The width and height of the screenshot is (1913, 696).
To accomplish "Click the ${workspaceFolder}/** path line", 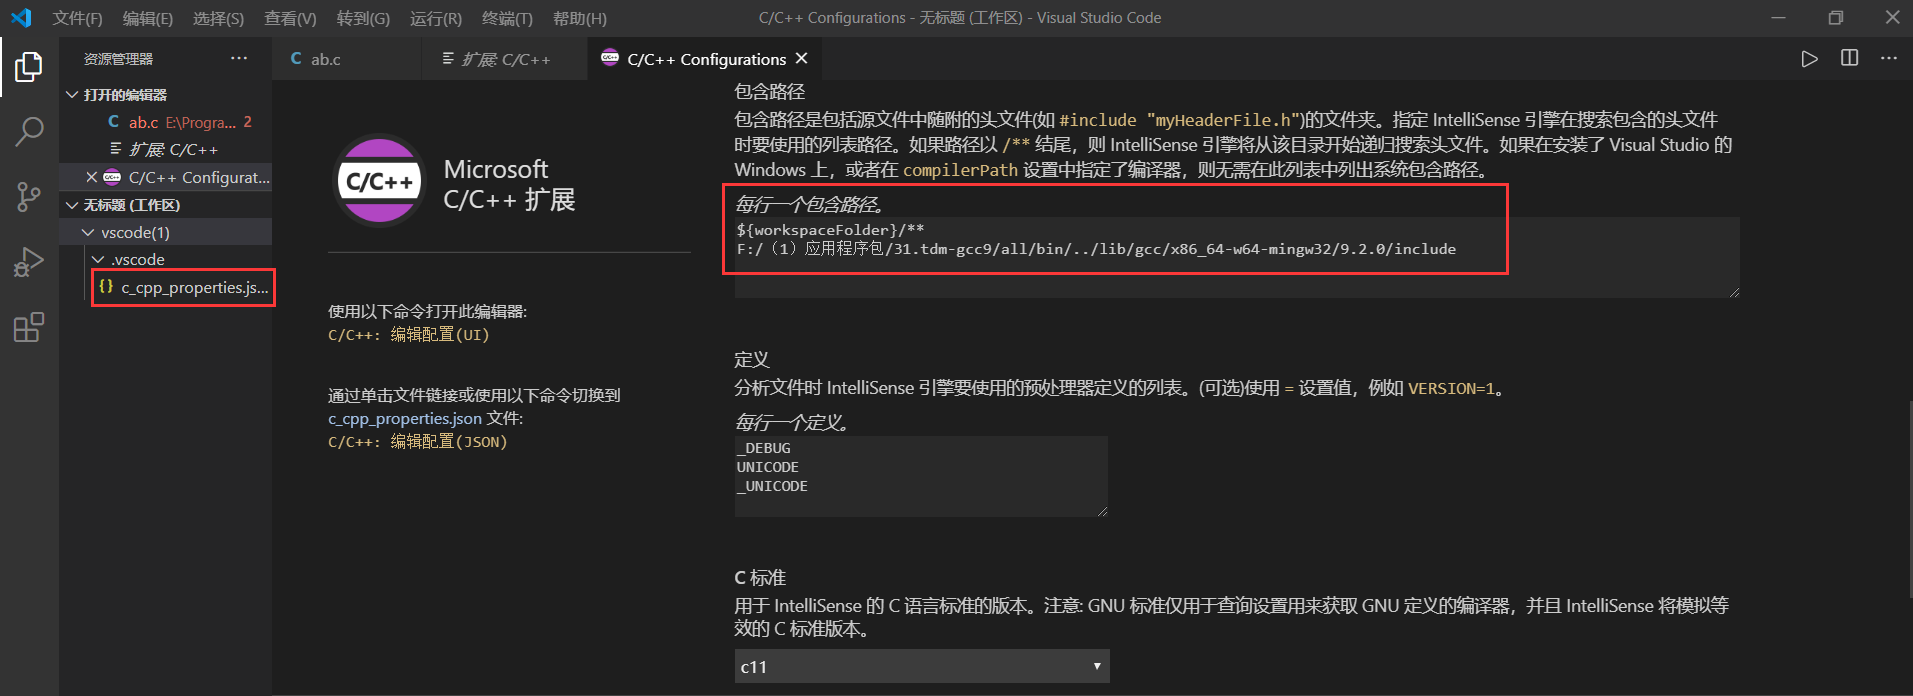I will 830,229.
